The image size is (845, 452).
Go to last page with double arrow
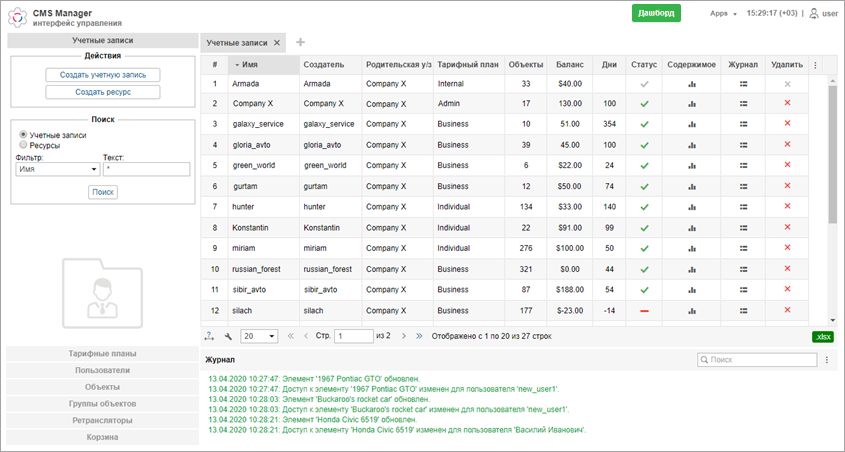click(419, 336)
